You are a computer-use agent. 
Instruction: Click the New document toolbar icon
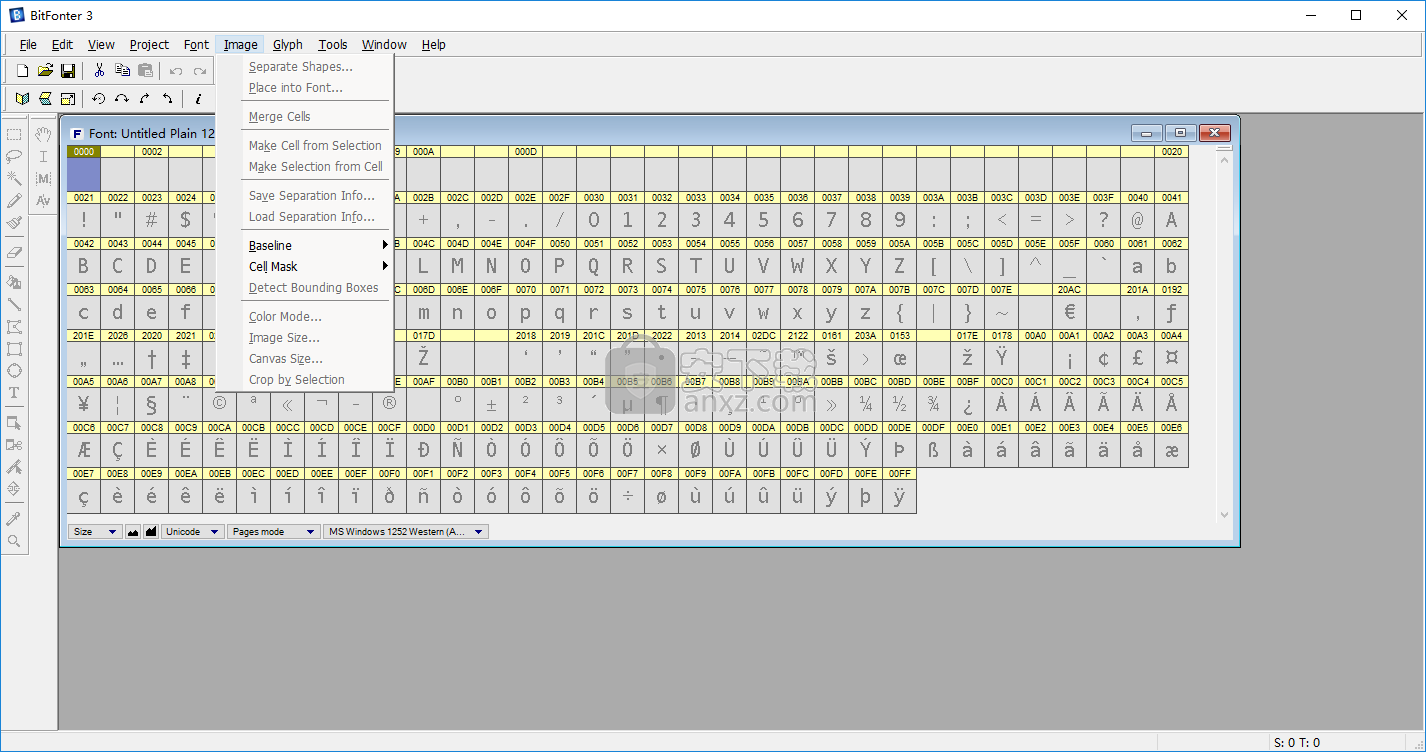pyautogui.click(x=22, y=71)
